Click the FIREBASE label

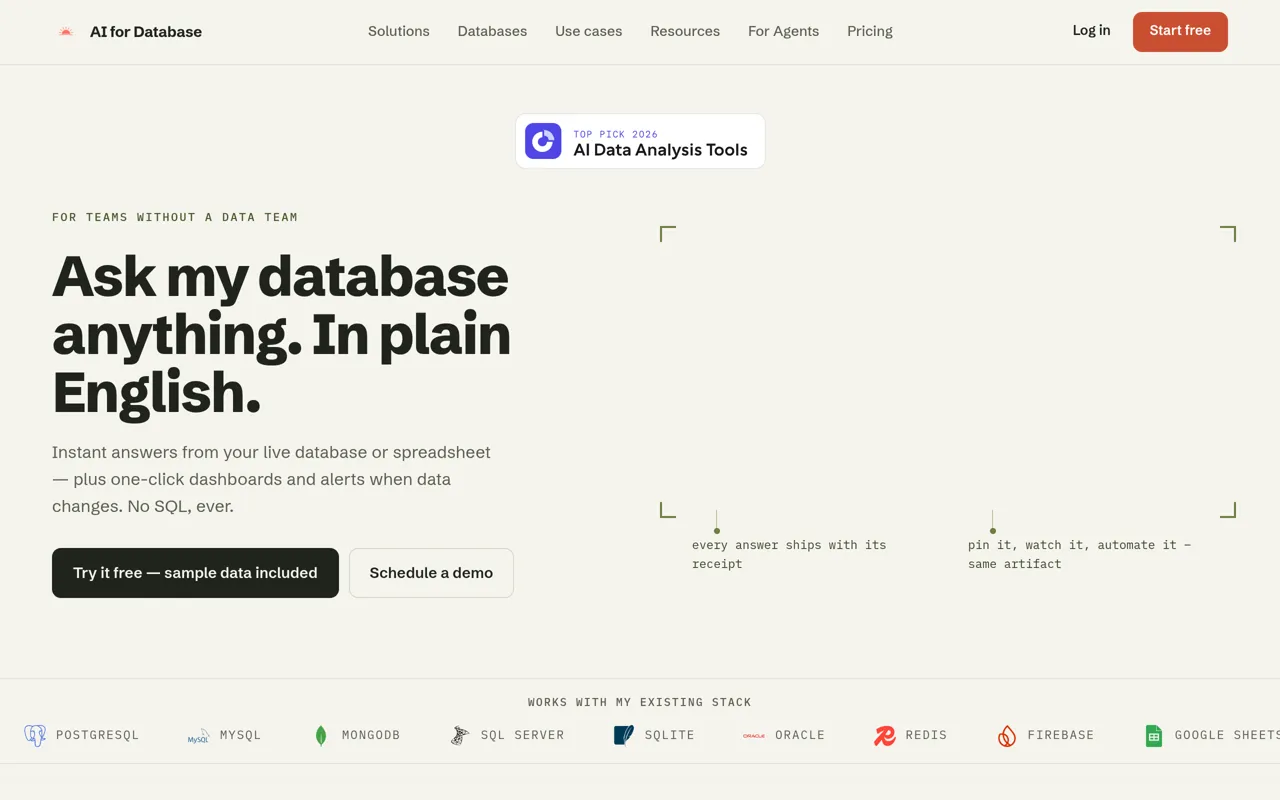click(x=1061, y=735)
